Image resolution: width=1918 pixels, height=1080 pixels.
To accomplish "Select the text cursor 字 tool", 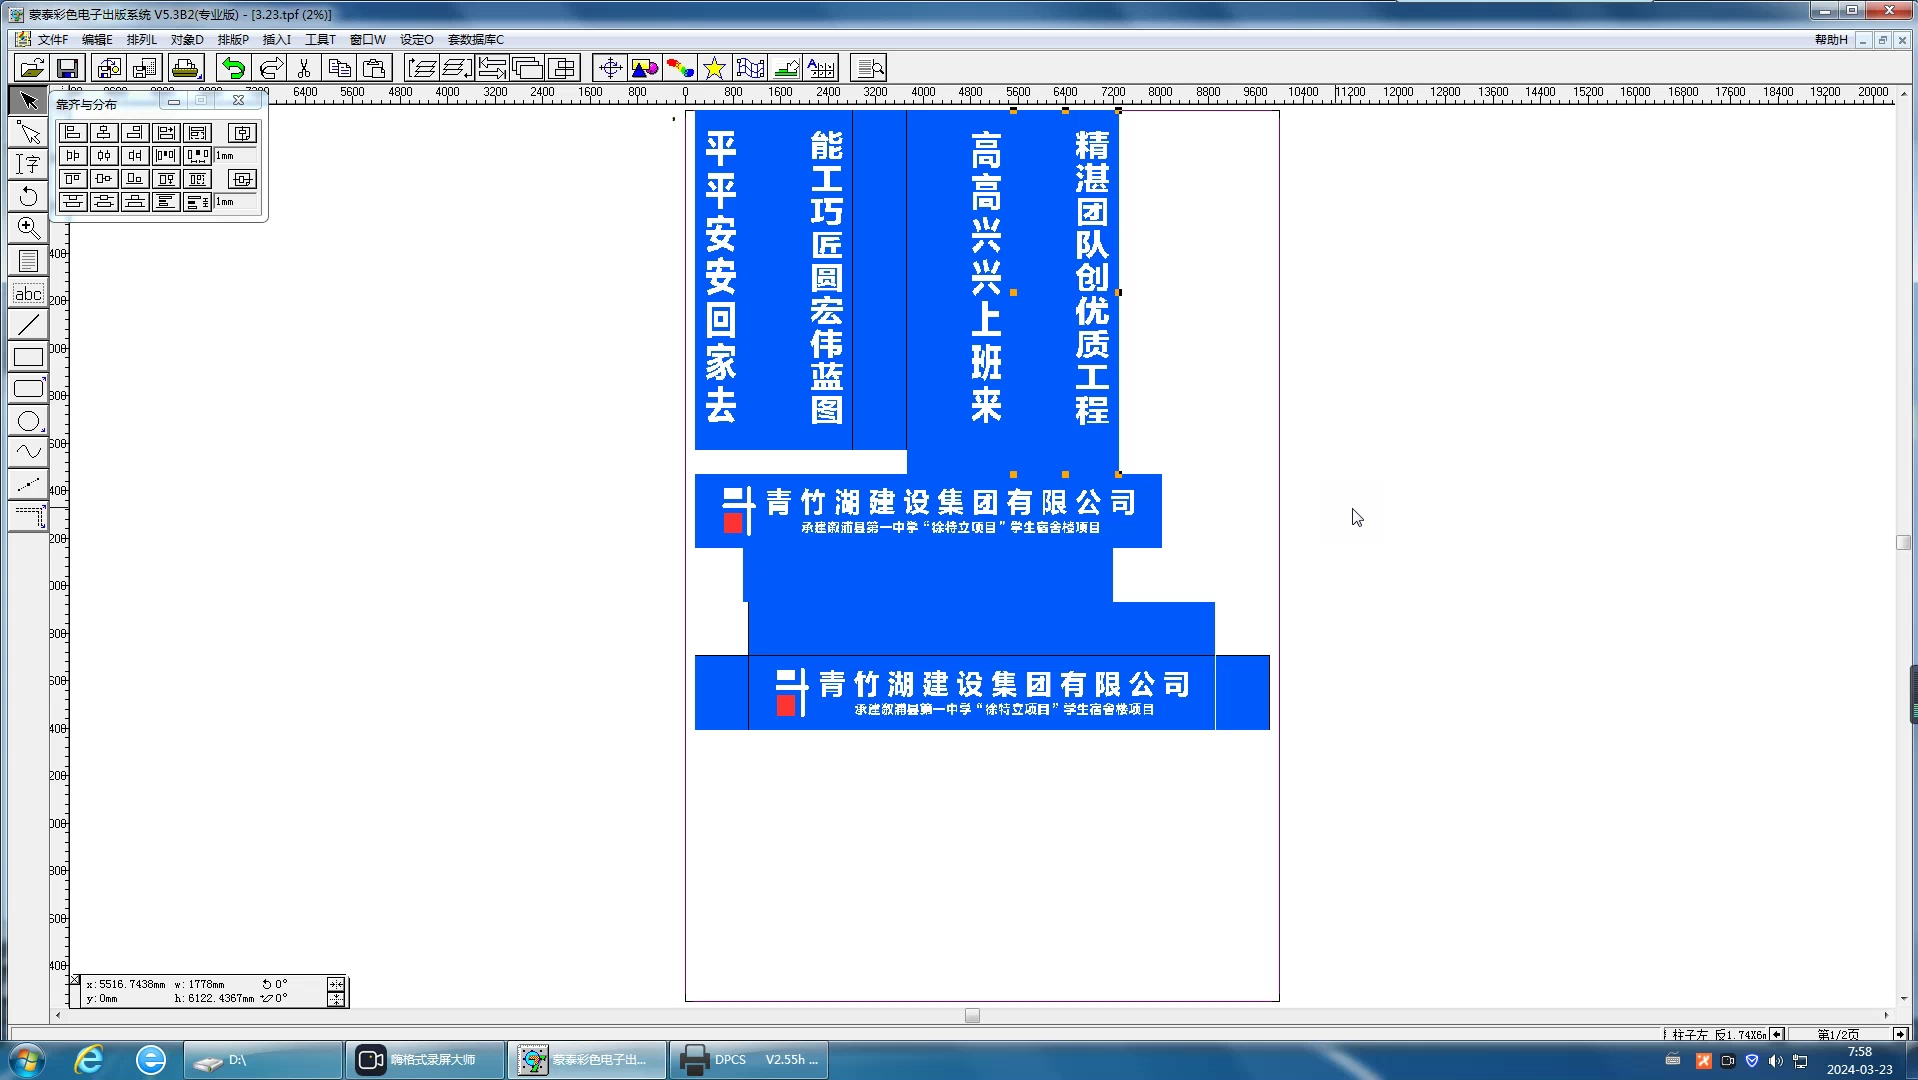I will coord(28,164).
